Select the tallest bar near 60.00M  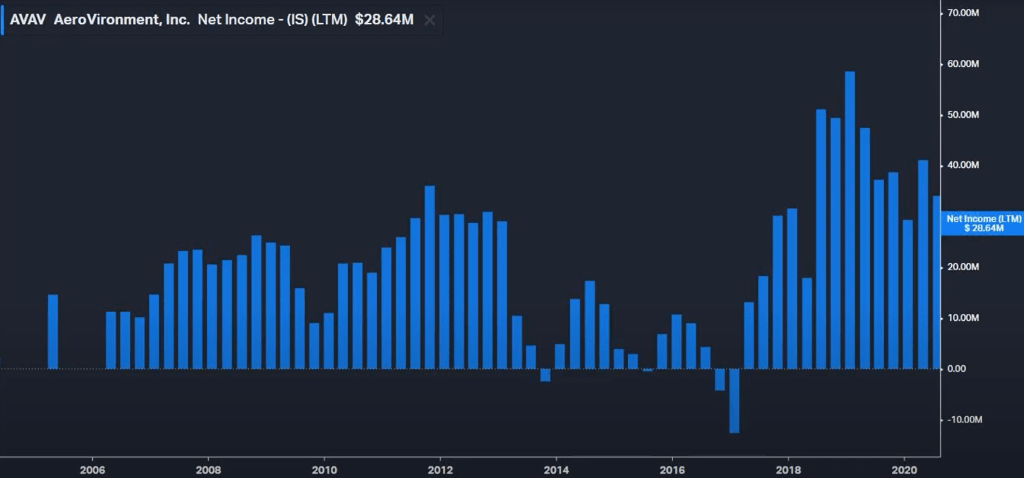850,220
